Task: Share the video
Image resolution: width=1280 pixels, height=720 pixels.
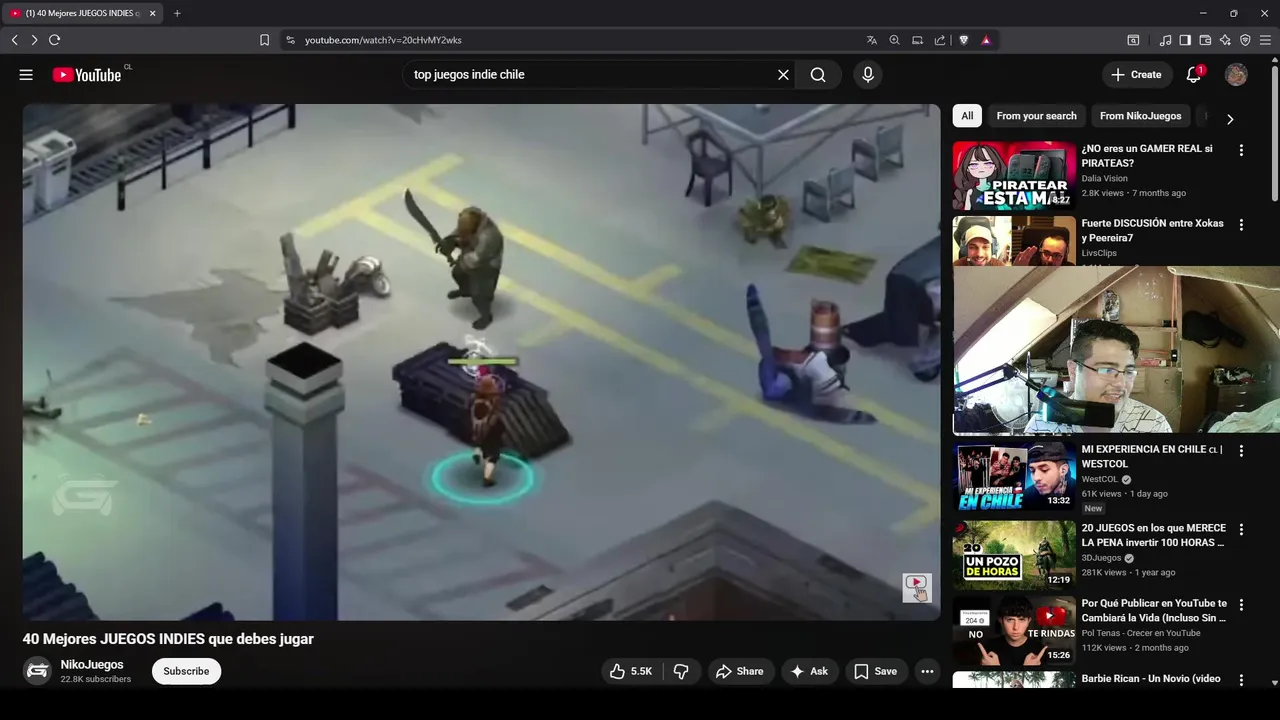Action: click(x=739, y=672)
